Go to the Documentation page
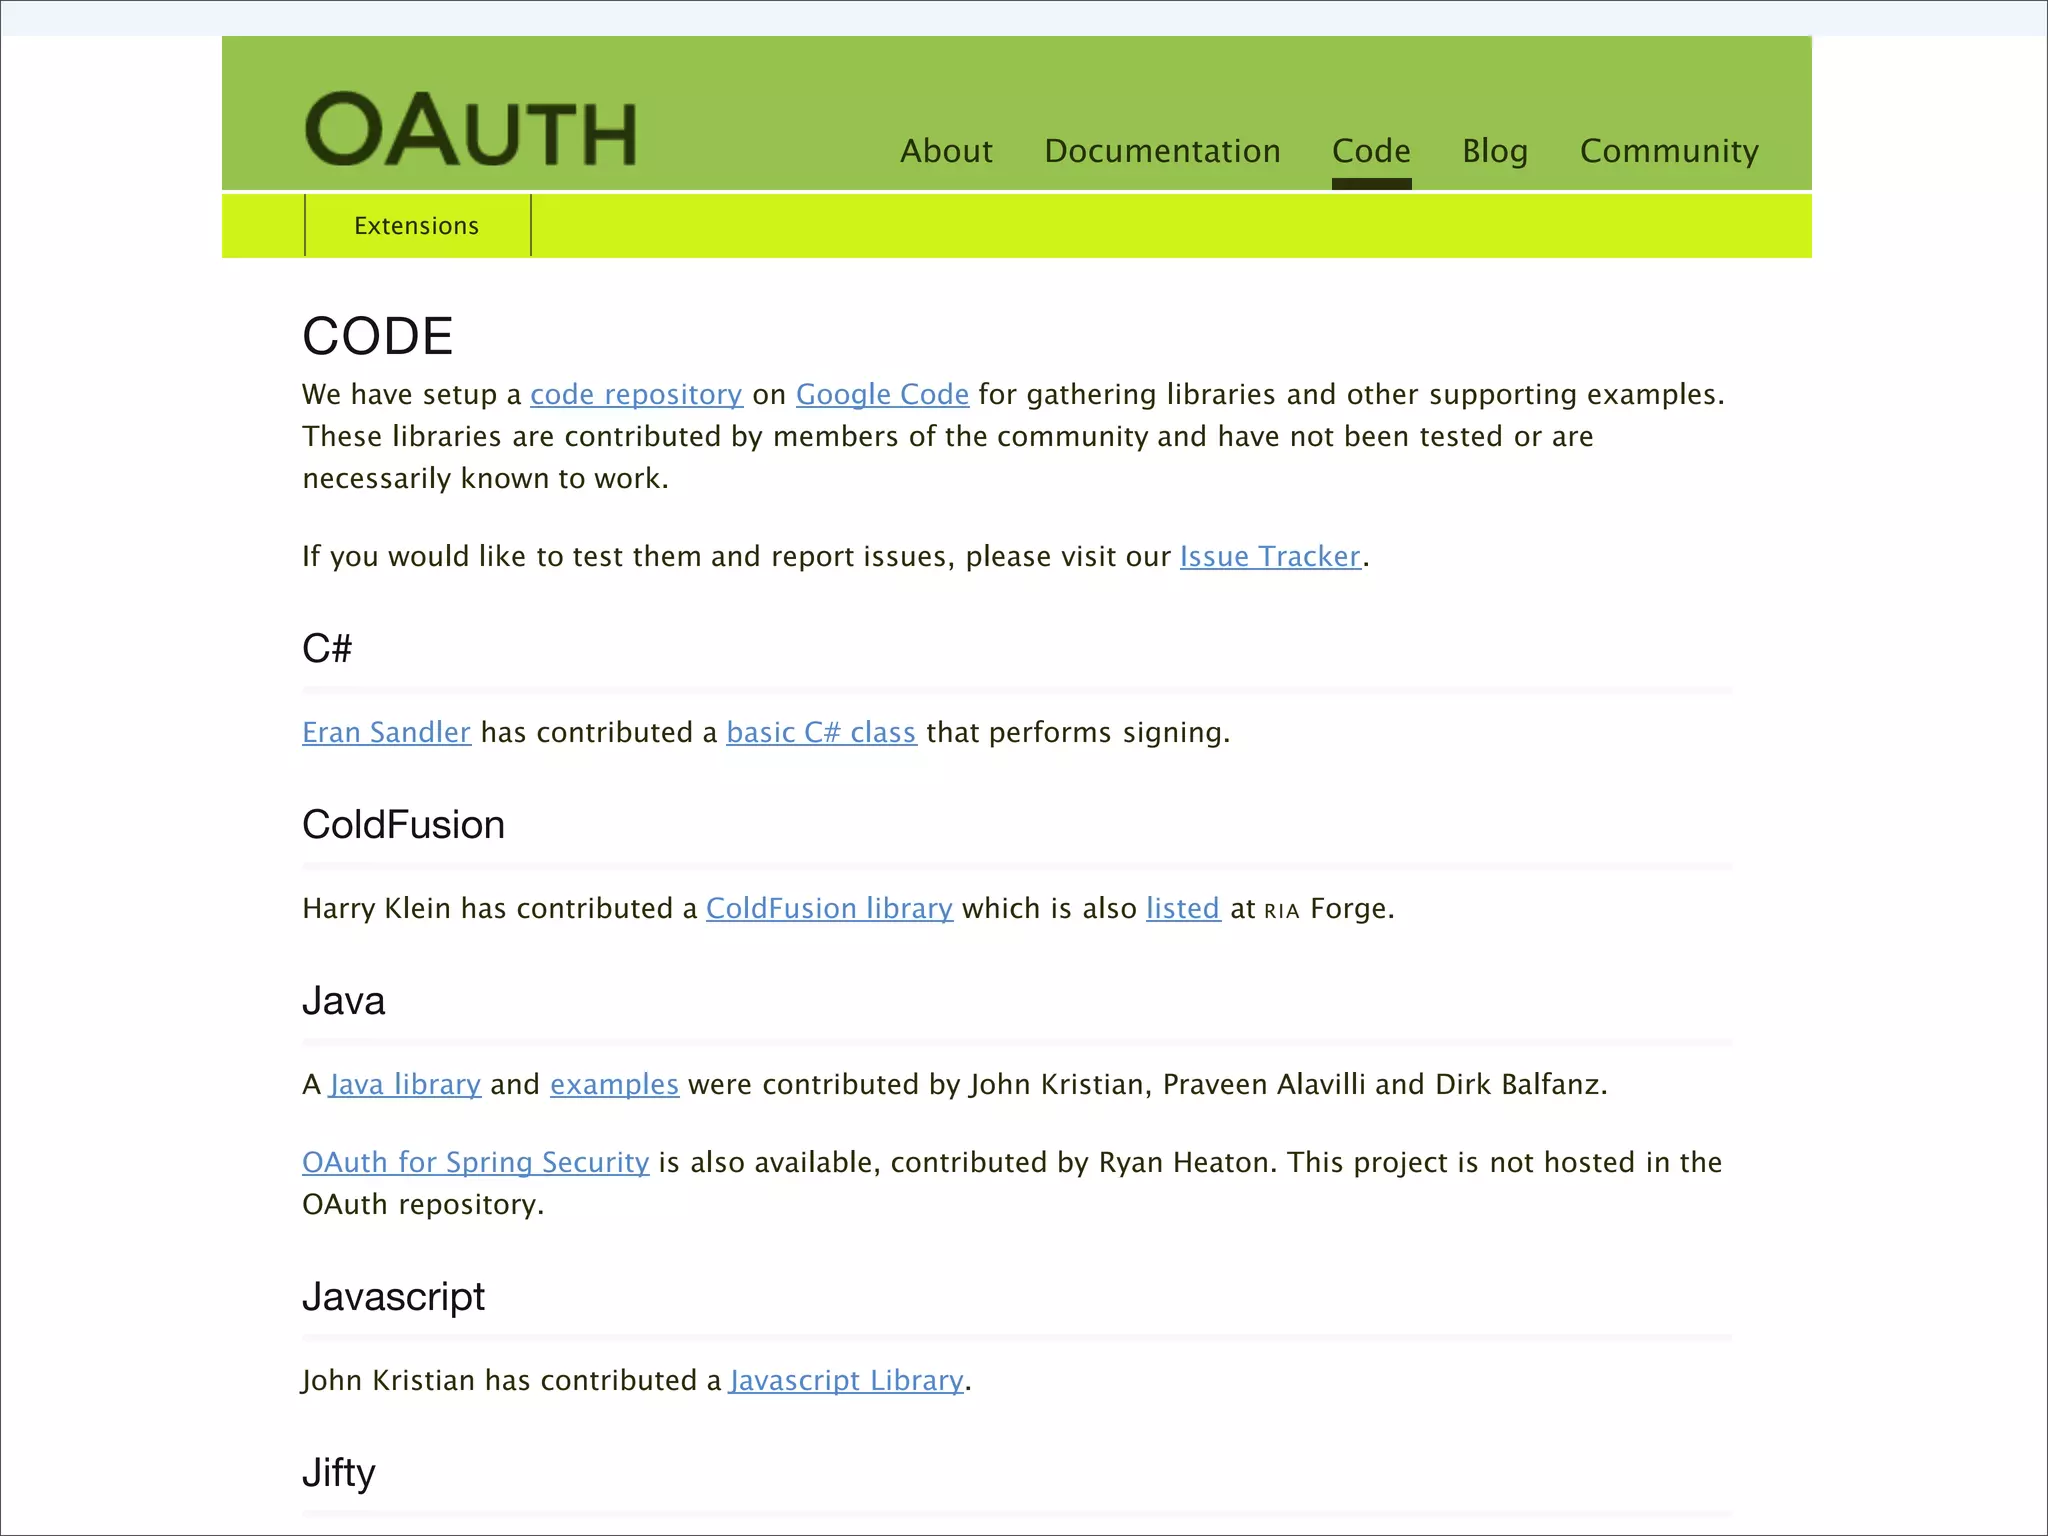 (x=1162, y=151)
